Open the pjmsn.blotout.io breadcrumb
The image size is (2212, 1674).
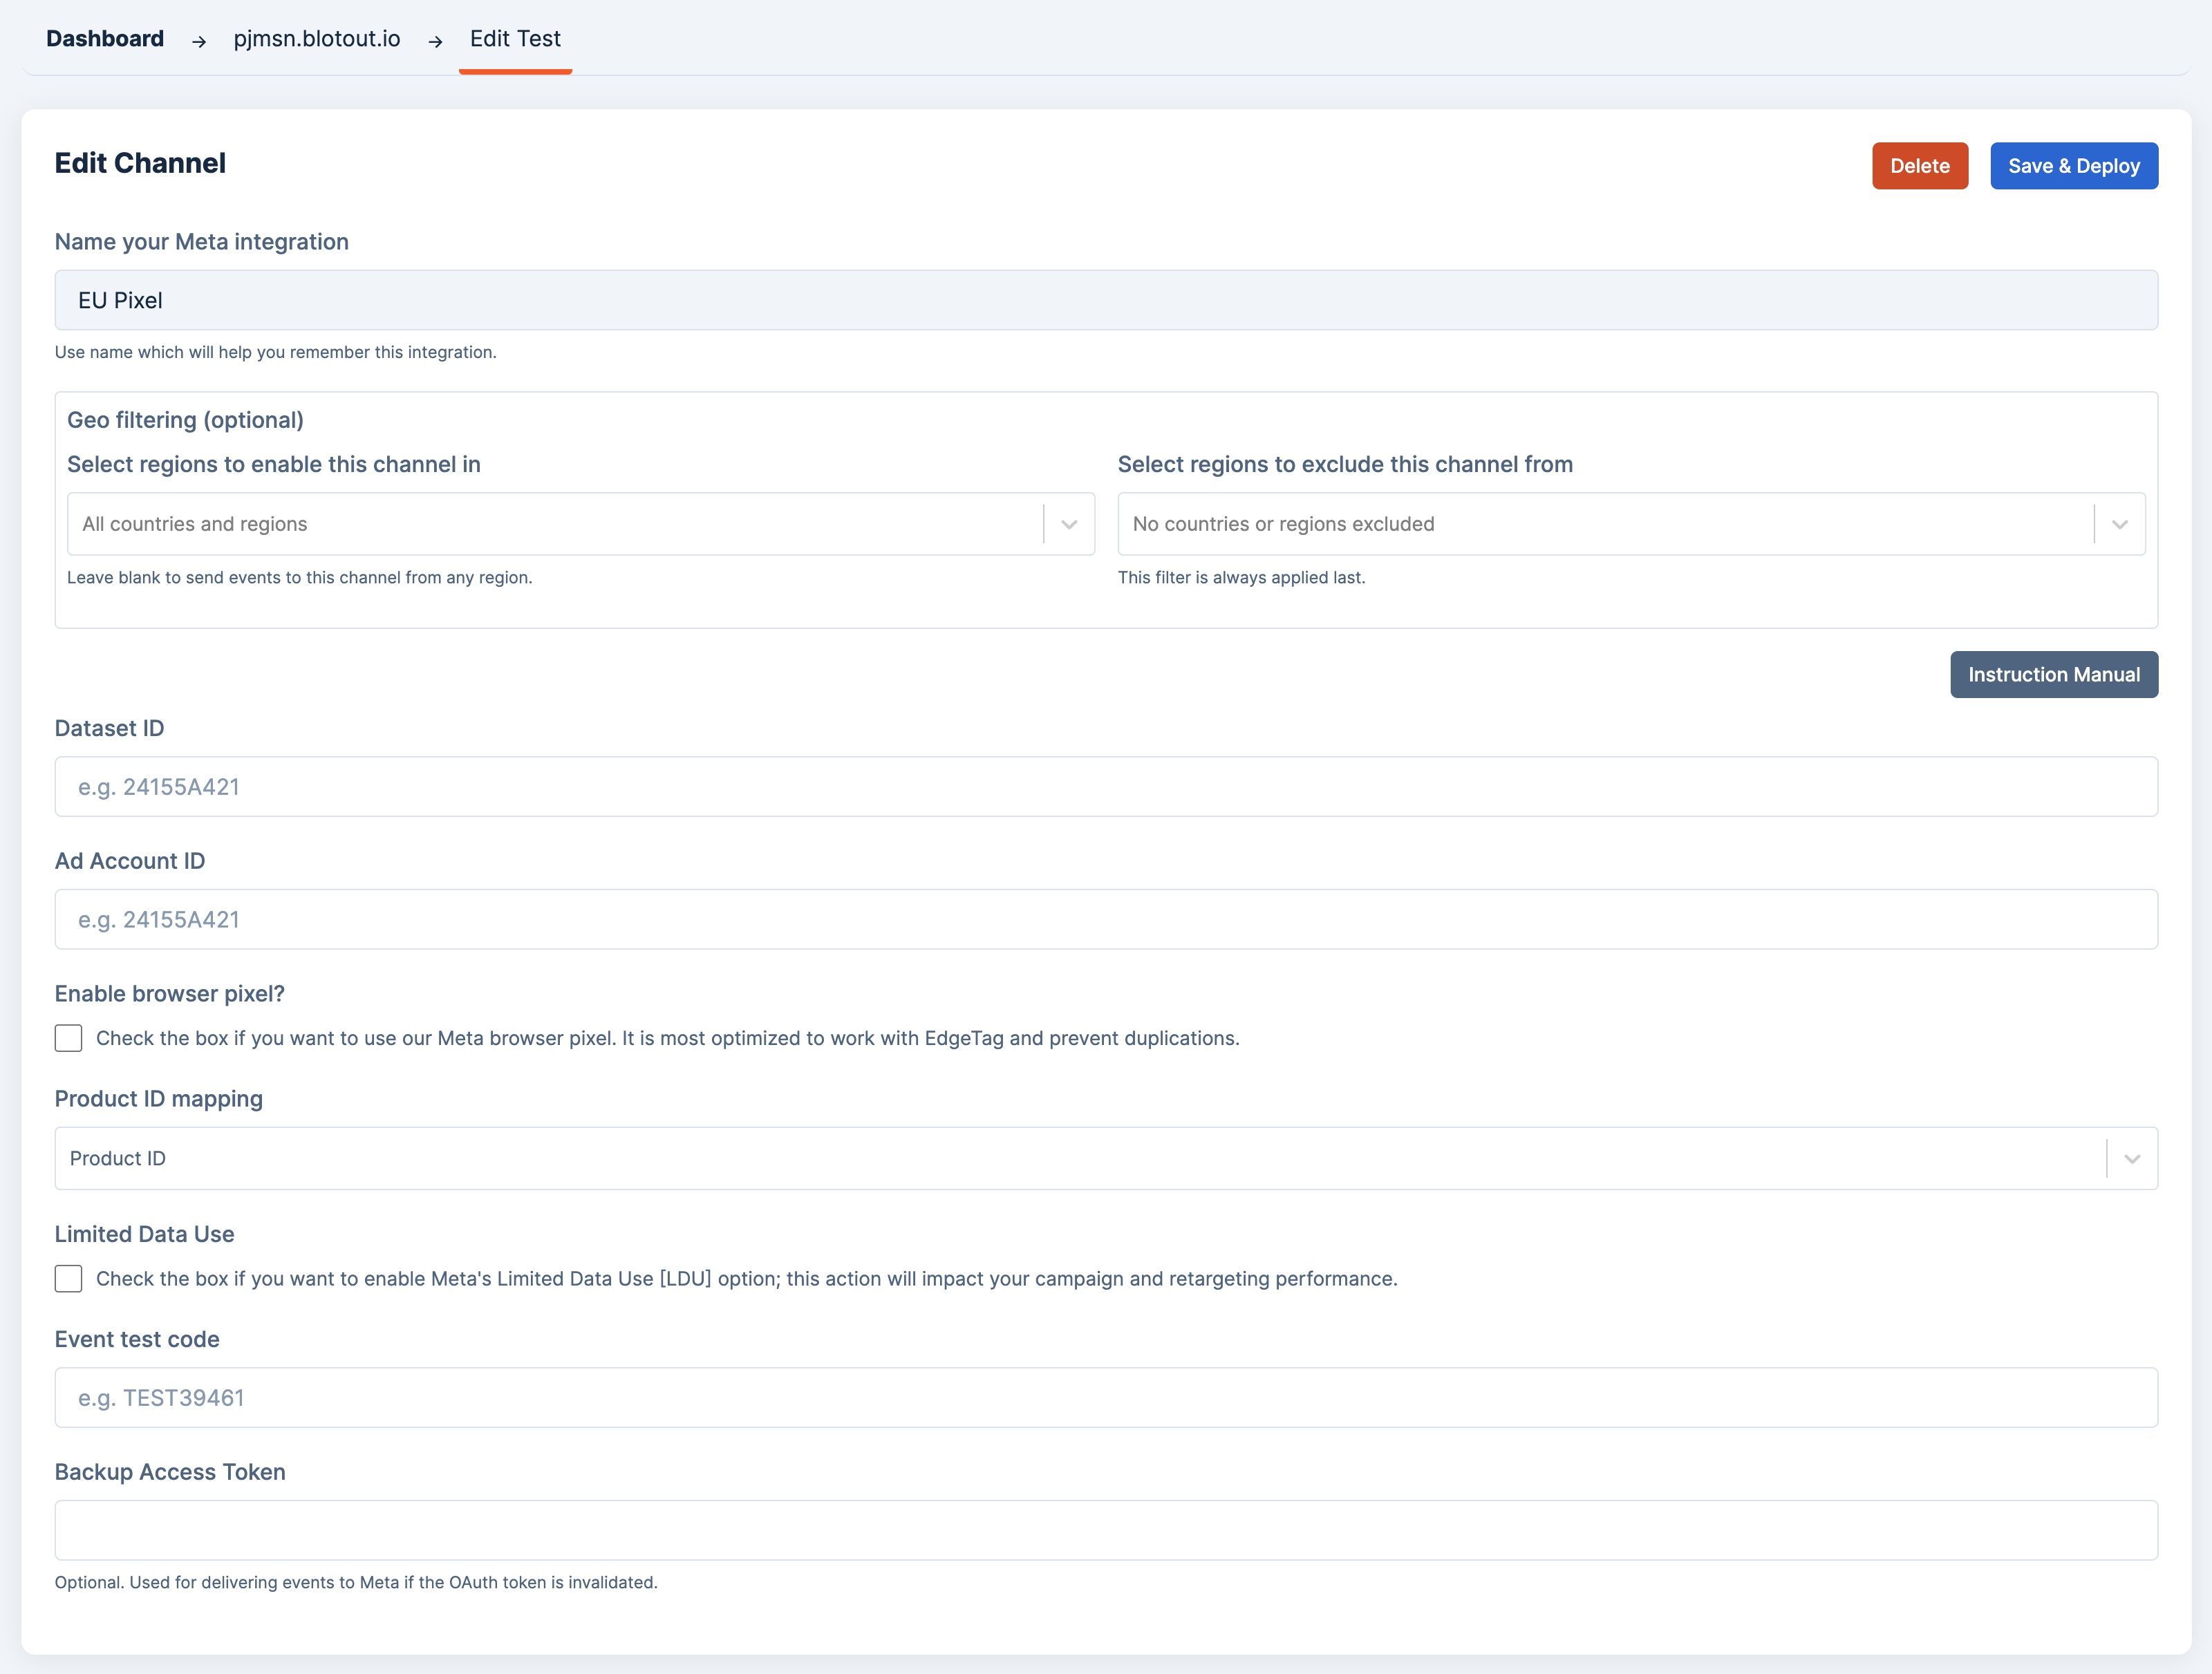click(317, 39)
